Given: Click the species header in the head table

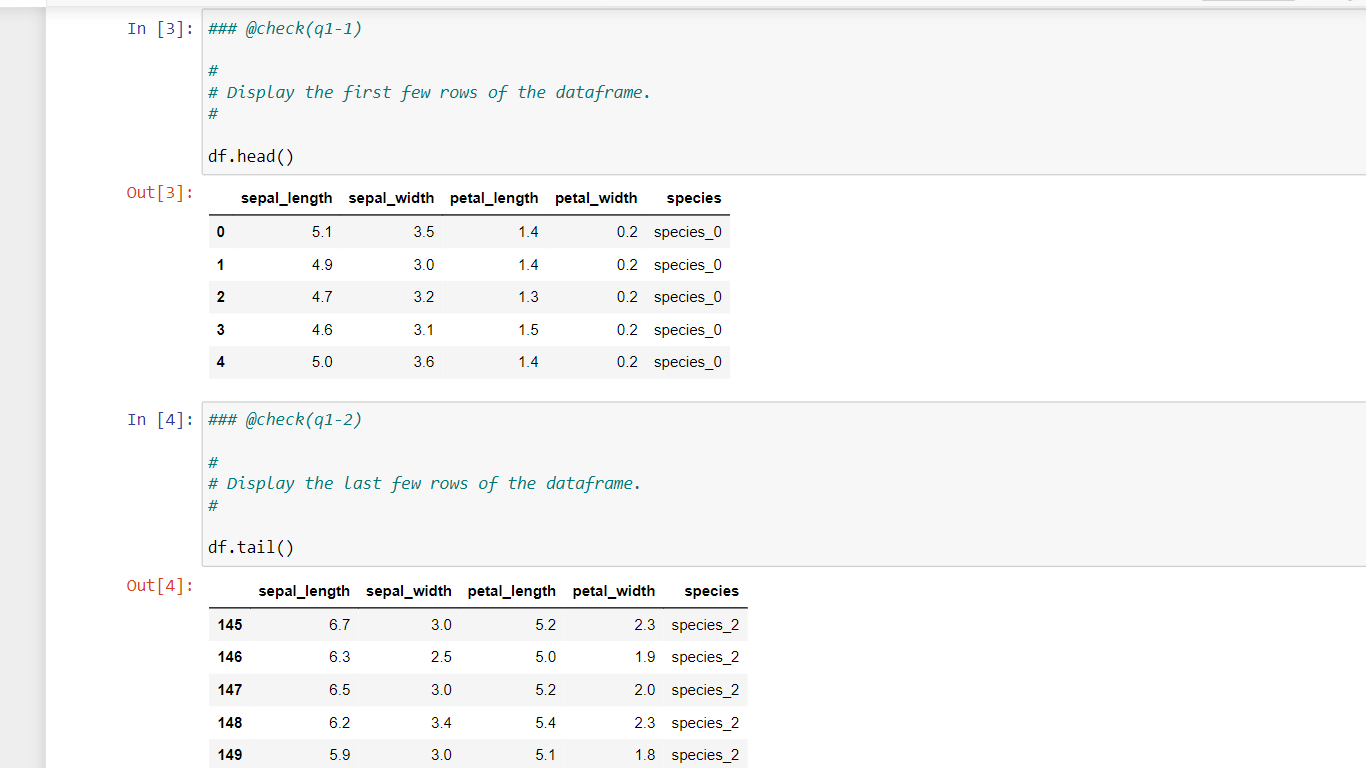Looking at the screenshot, I should (694, 198).
